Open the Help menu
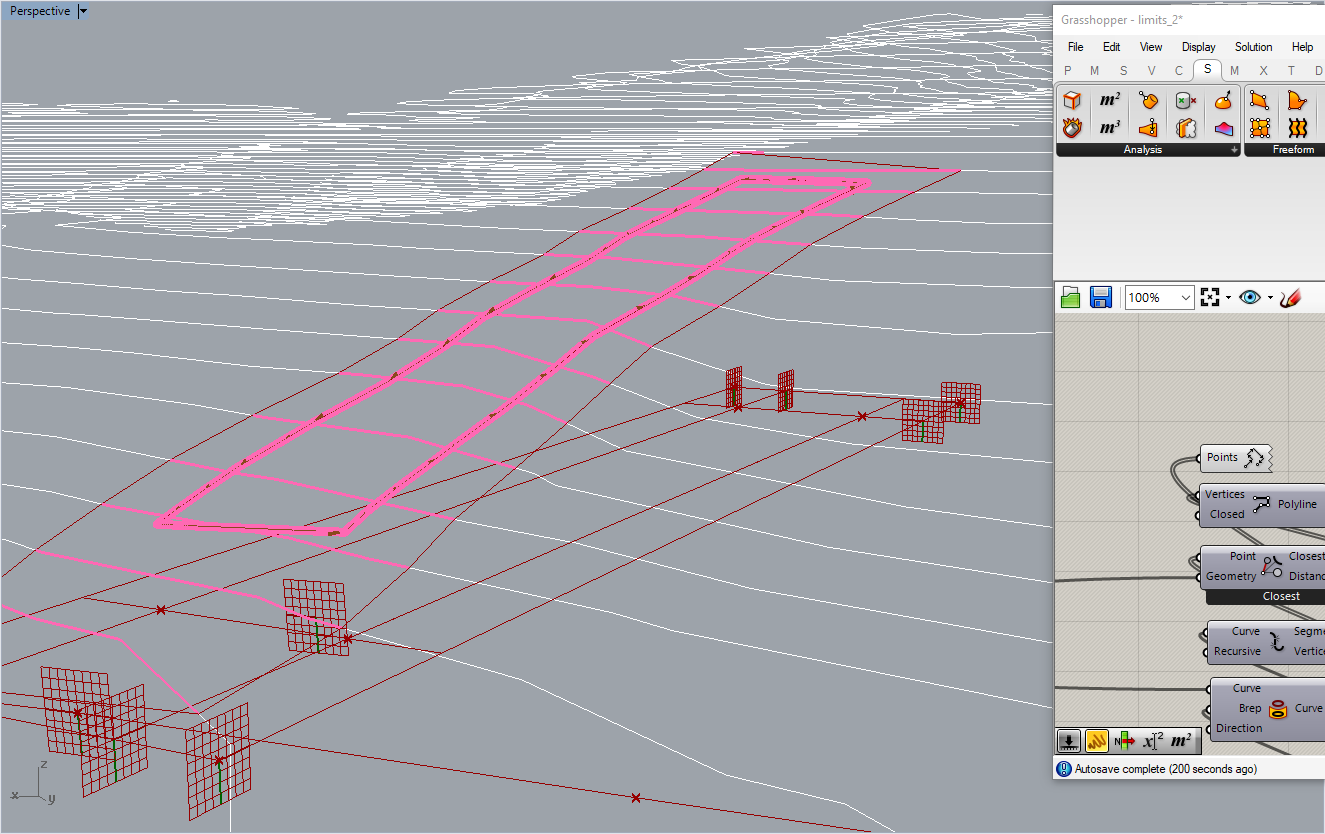 (x=1302, y=47)
